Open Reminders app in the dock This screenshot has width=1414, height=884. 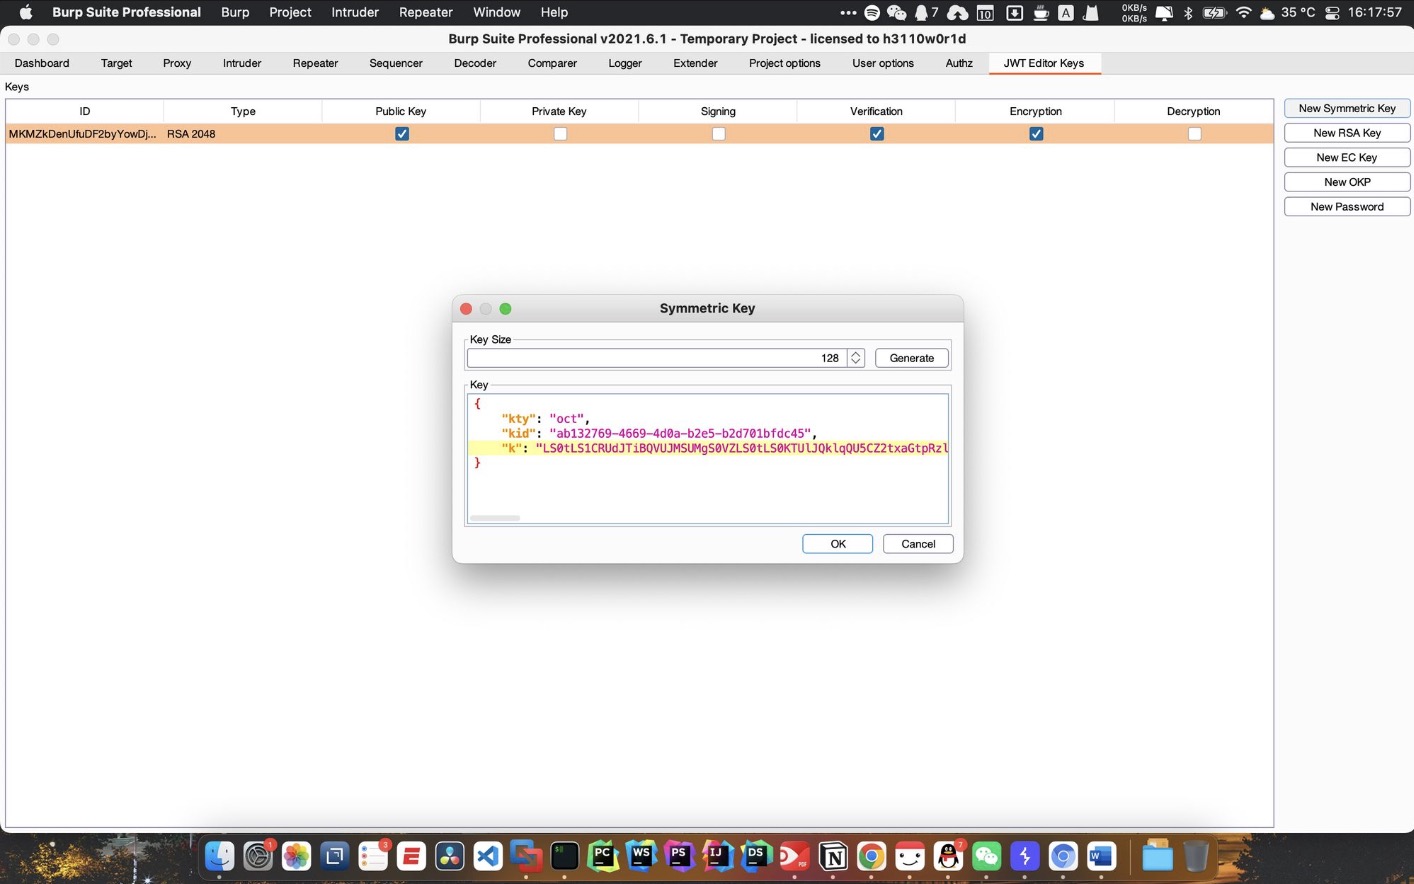(x=373, y=856)
